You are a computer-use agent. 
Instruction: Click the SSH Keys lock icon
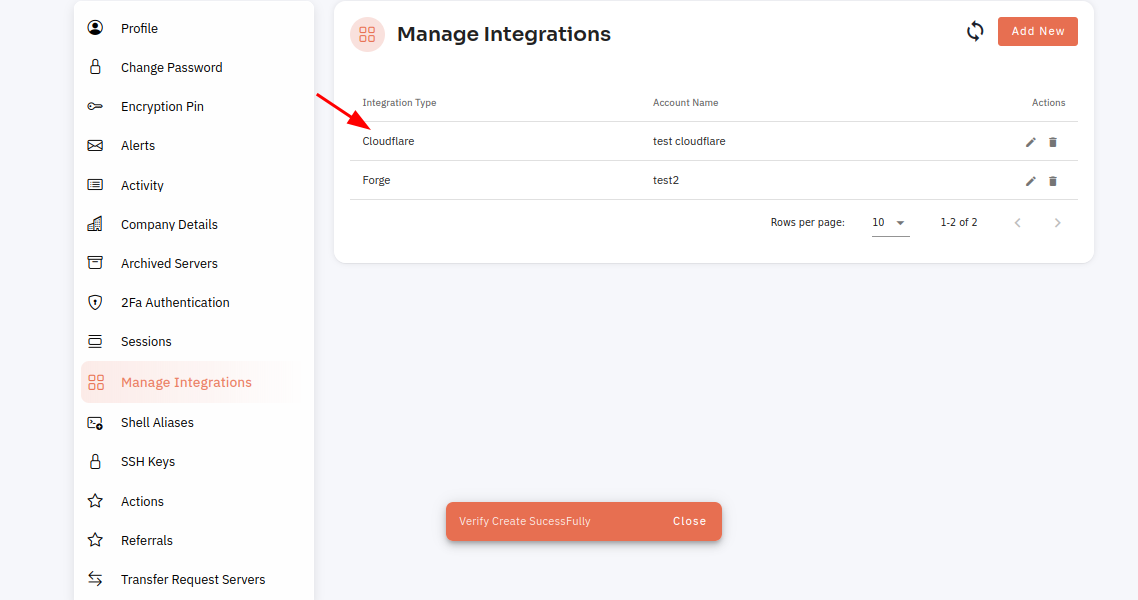95,461
